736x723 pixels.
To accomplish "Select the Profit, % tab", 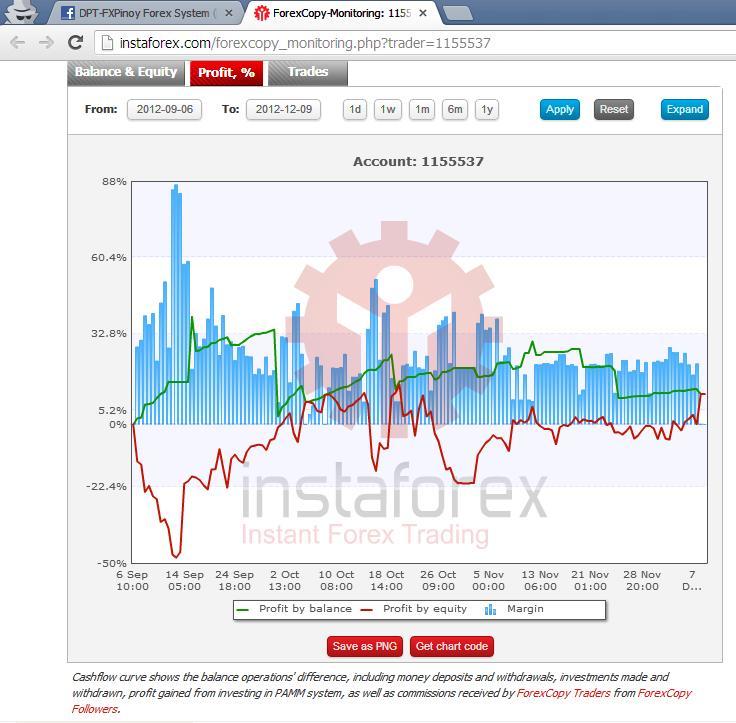I will 226,73.
